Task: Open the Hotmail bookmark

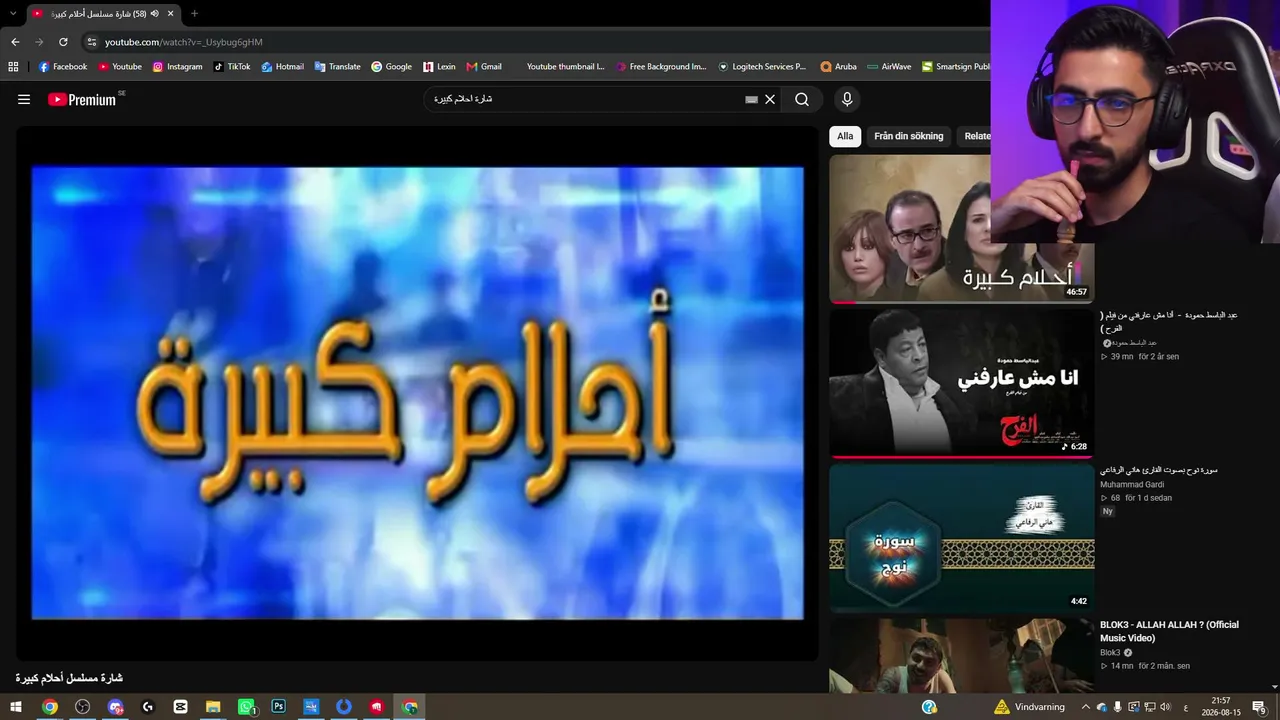Action: 283,67
